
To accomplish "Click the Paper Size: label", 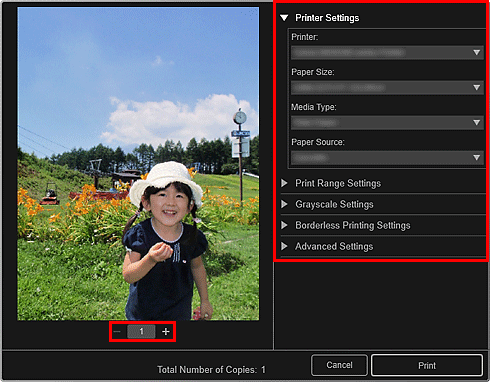I will pos(313,72).
